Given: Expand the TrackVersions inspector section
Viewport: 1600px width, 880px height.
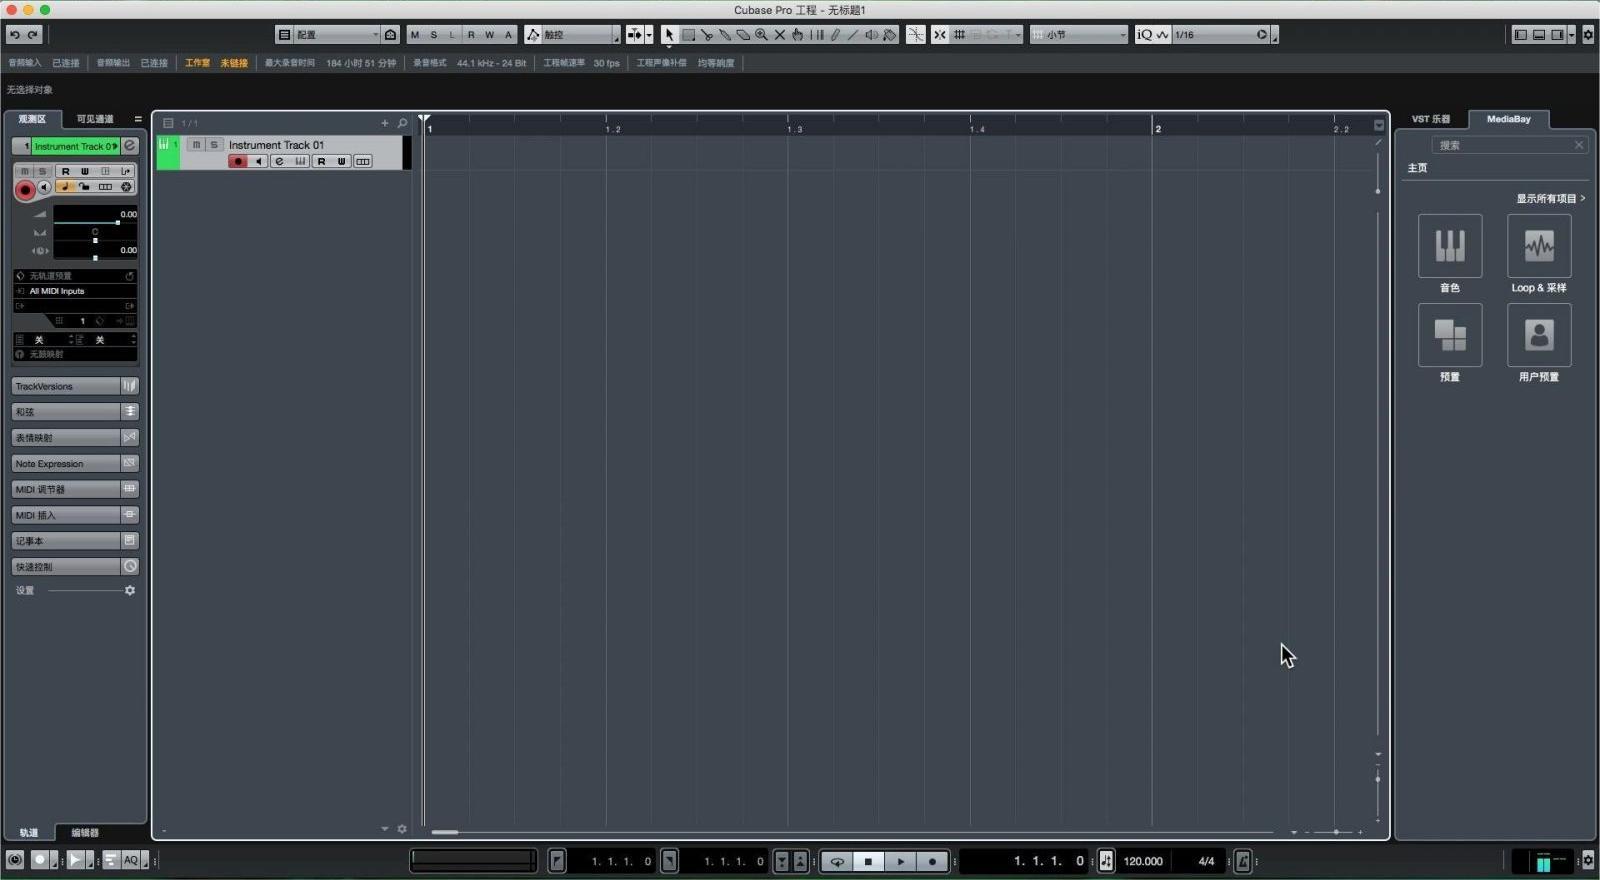Looking at the screenshot, I should (67, 386).
